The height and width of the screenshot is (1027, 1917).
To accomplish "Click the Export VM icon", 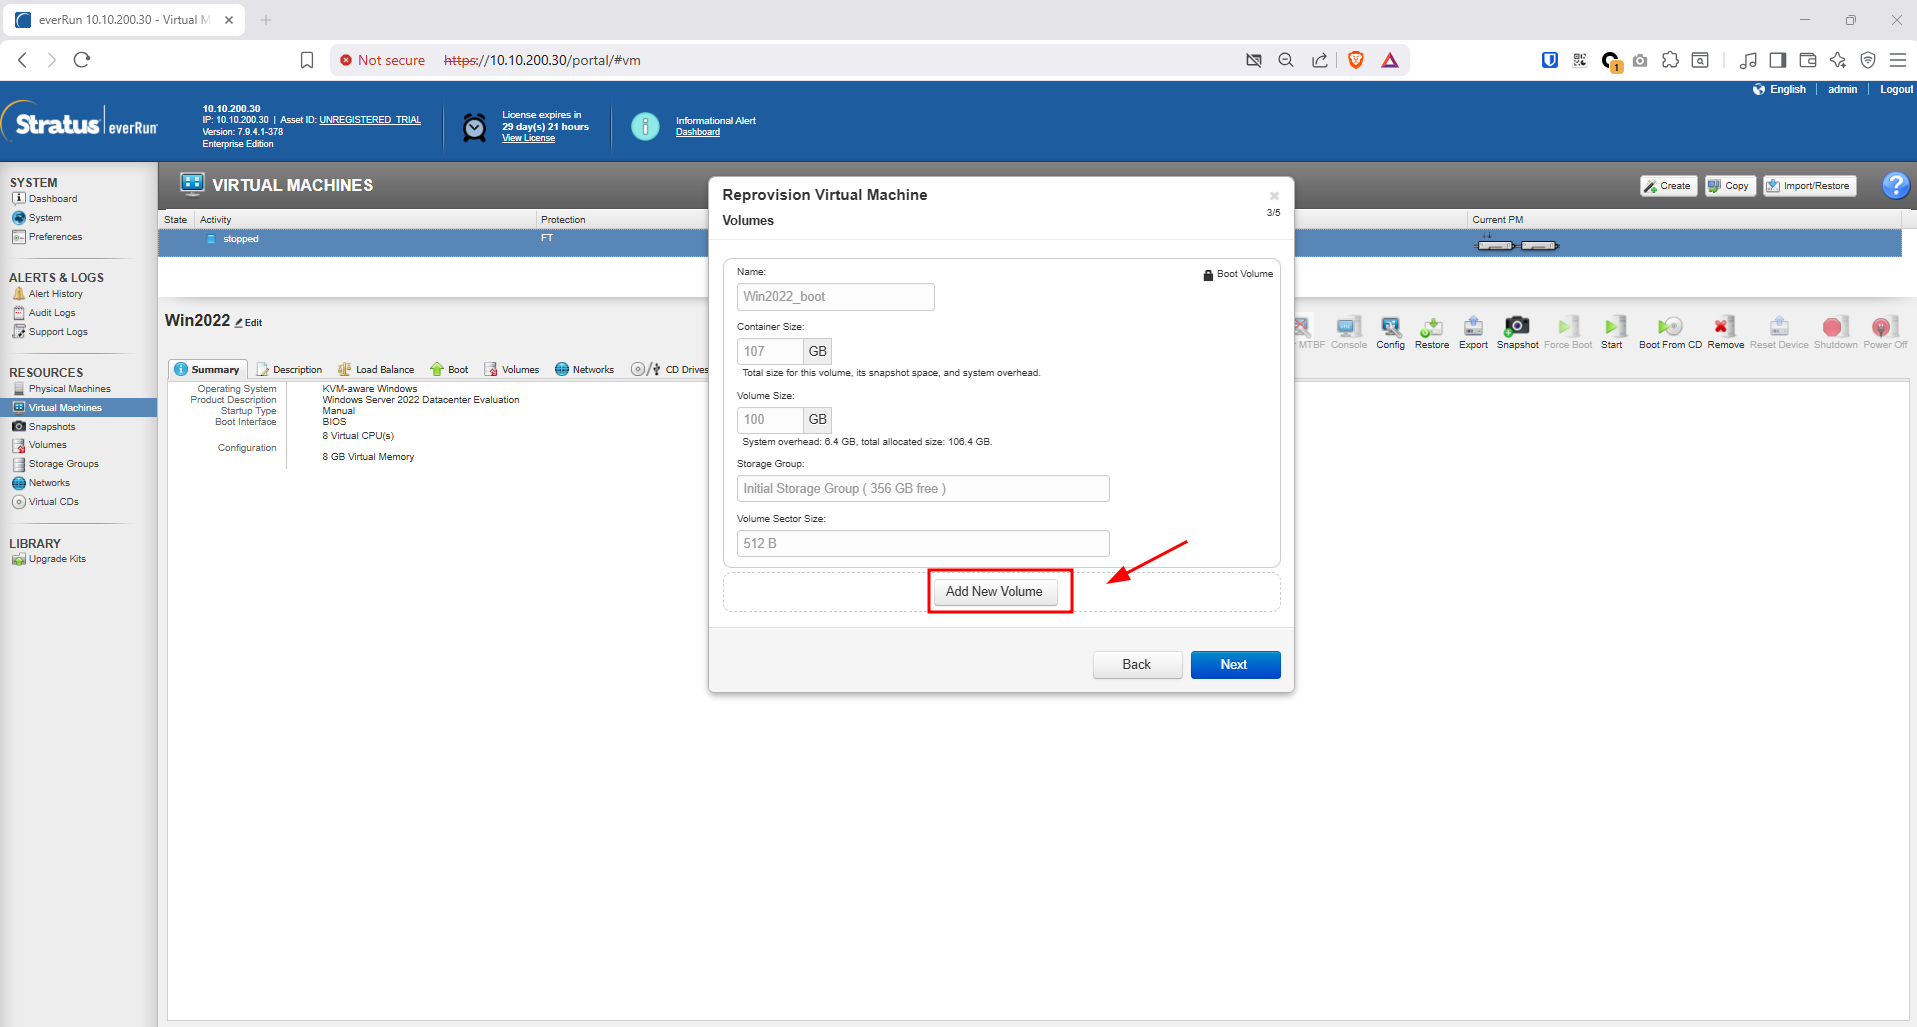I will (1473, 327).
